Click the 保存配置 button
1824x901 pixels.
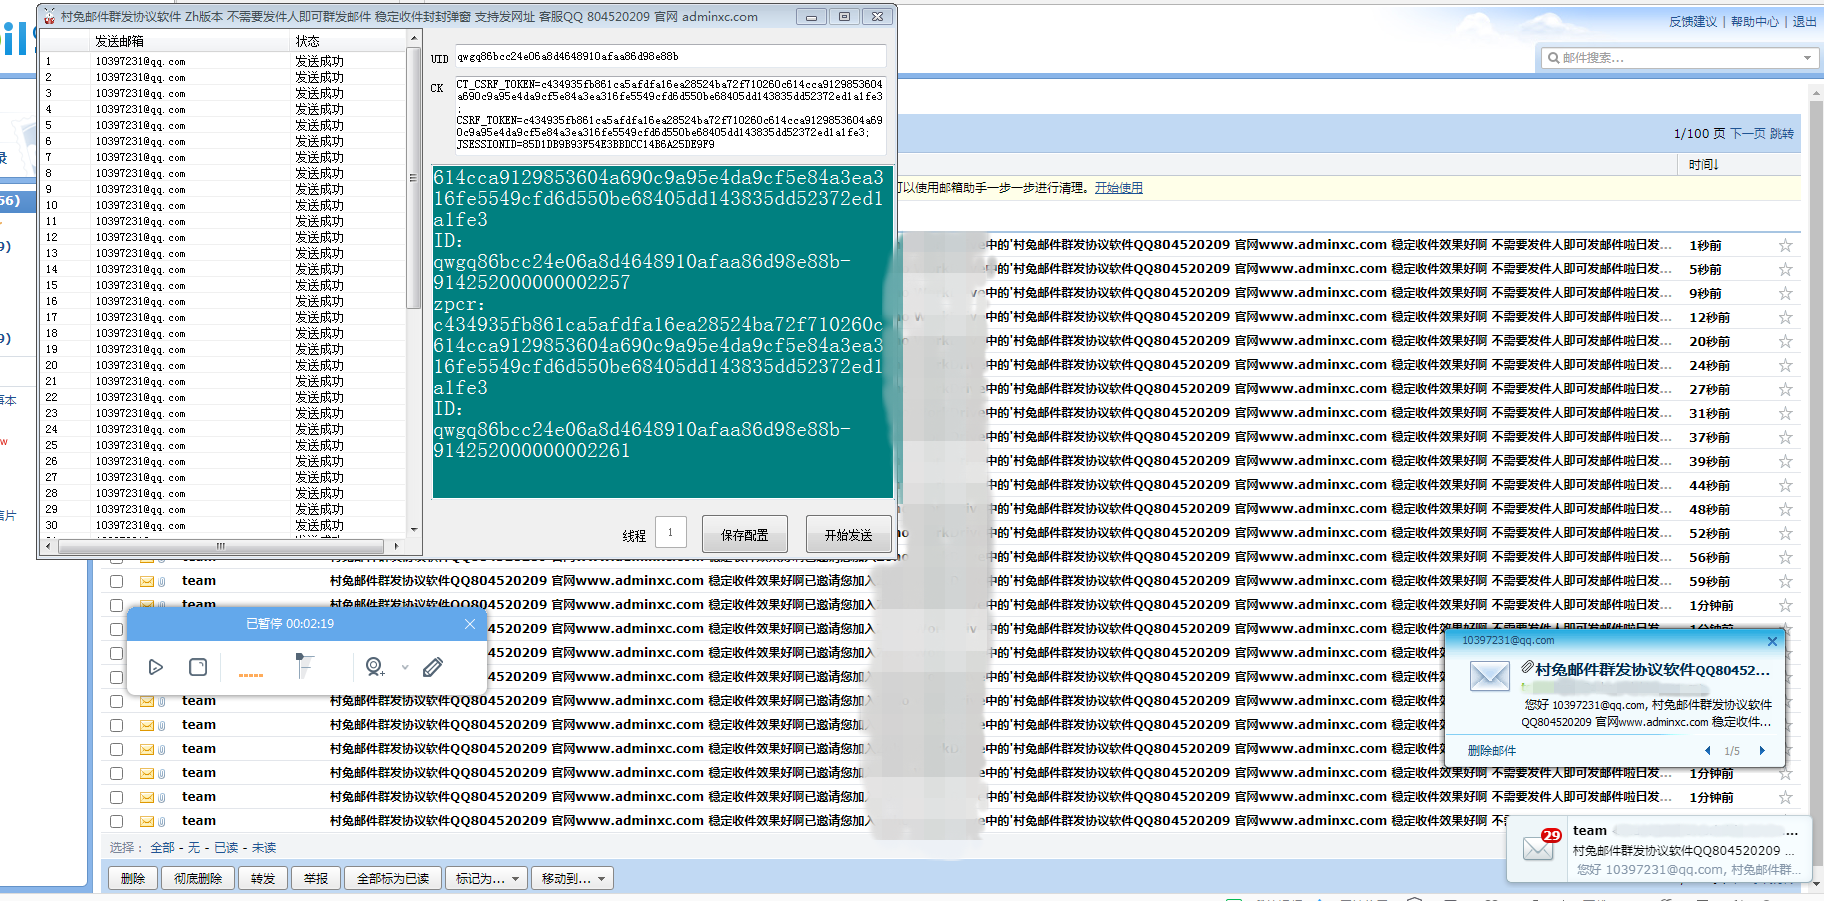pos(745,535)
